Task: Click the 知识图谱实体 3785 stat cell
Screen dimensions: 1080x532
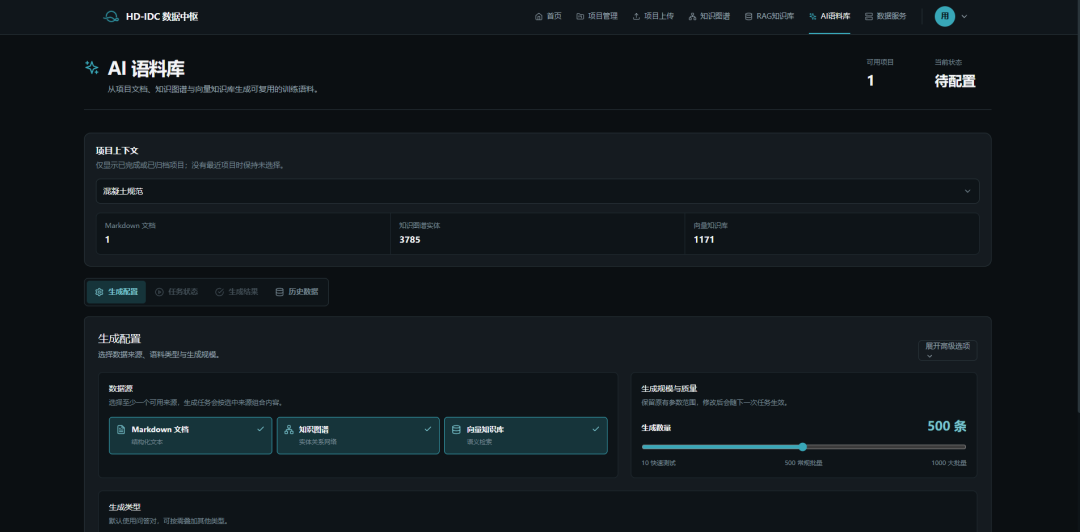Action: (x=537, y=234)
